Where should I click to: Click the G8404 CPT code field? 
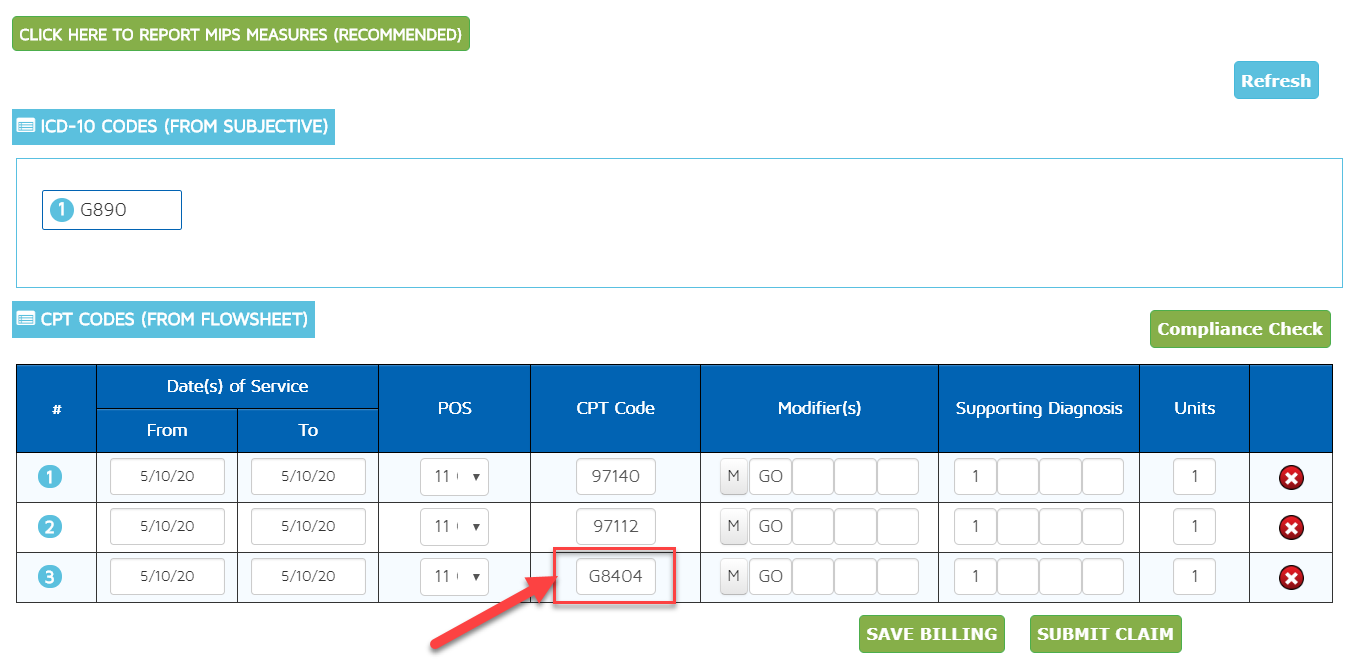615,577
